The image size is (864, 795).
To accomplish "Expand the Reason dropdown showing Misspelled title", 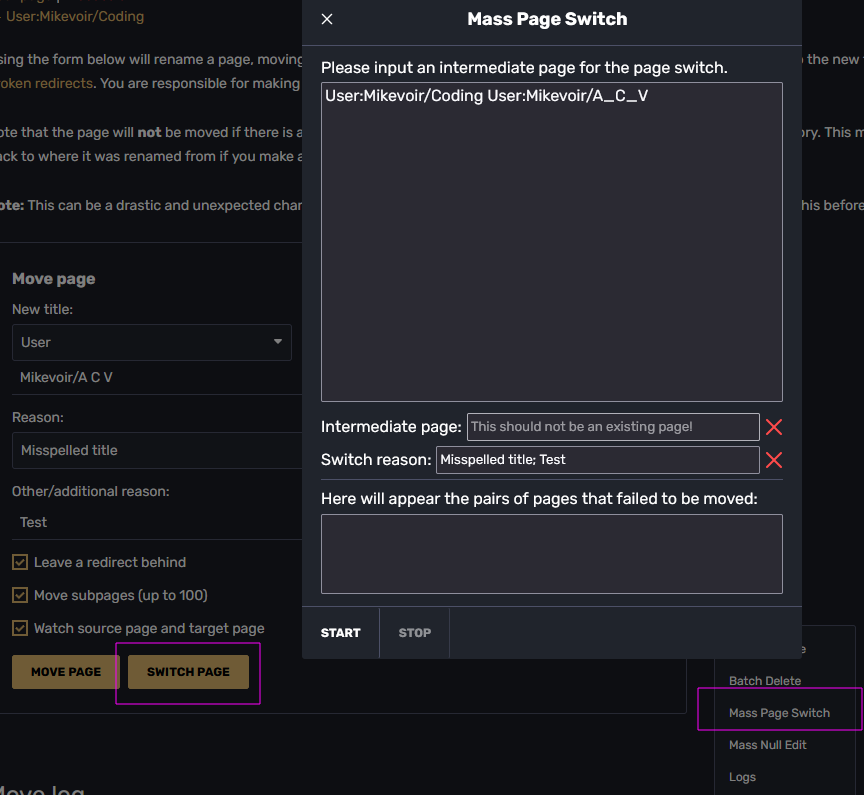I will [155, 451].
